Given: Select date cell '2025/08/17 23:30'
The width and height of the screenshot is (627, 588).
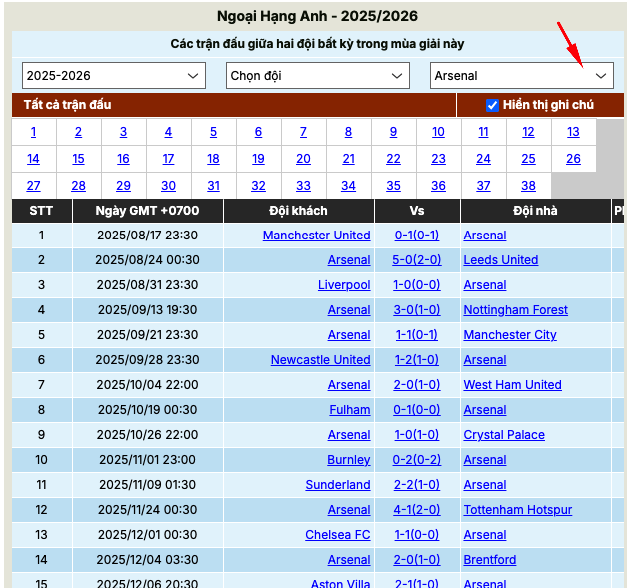Looking at the screenshot, I should point(147,235).
